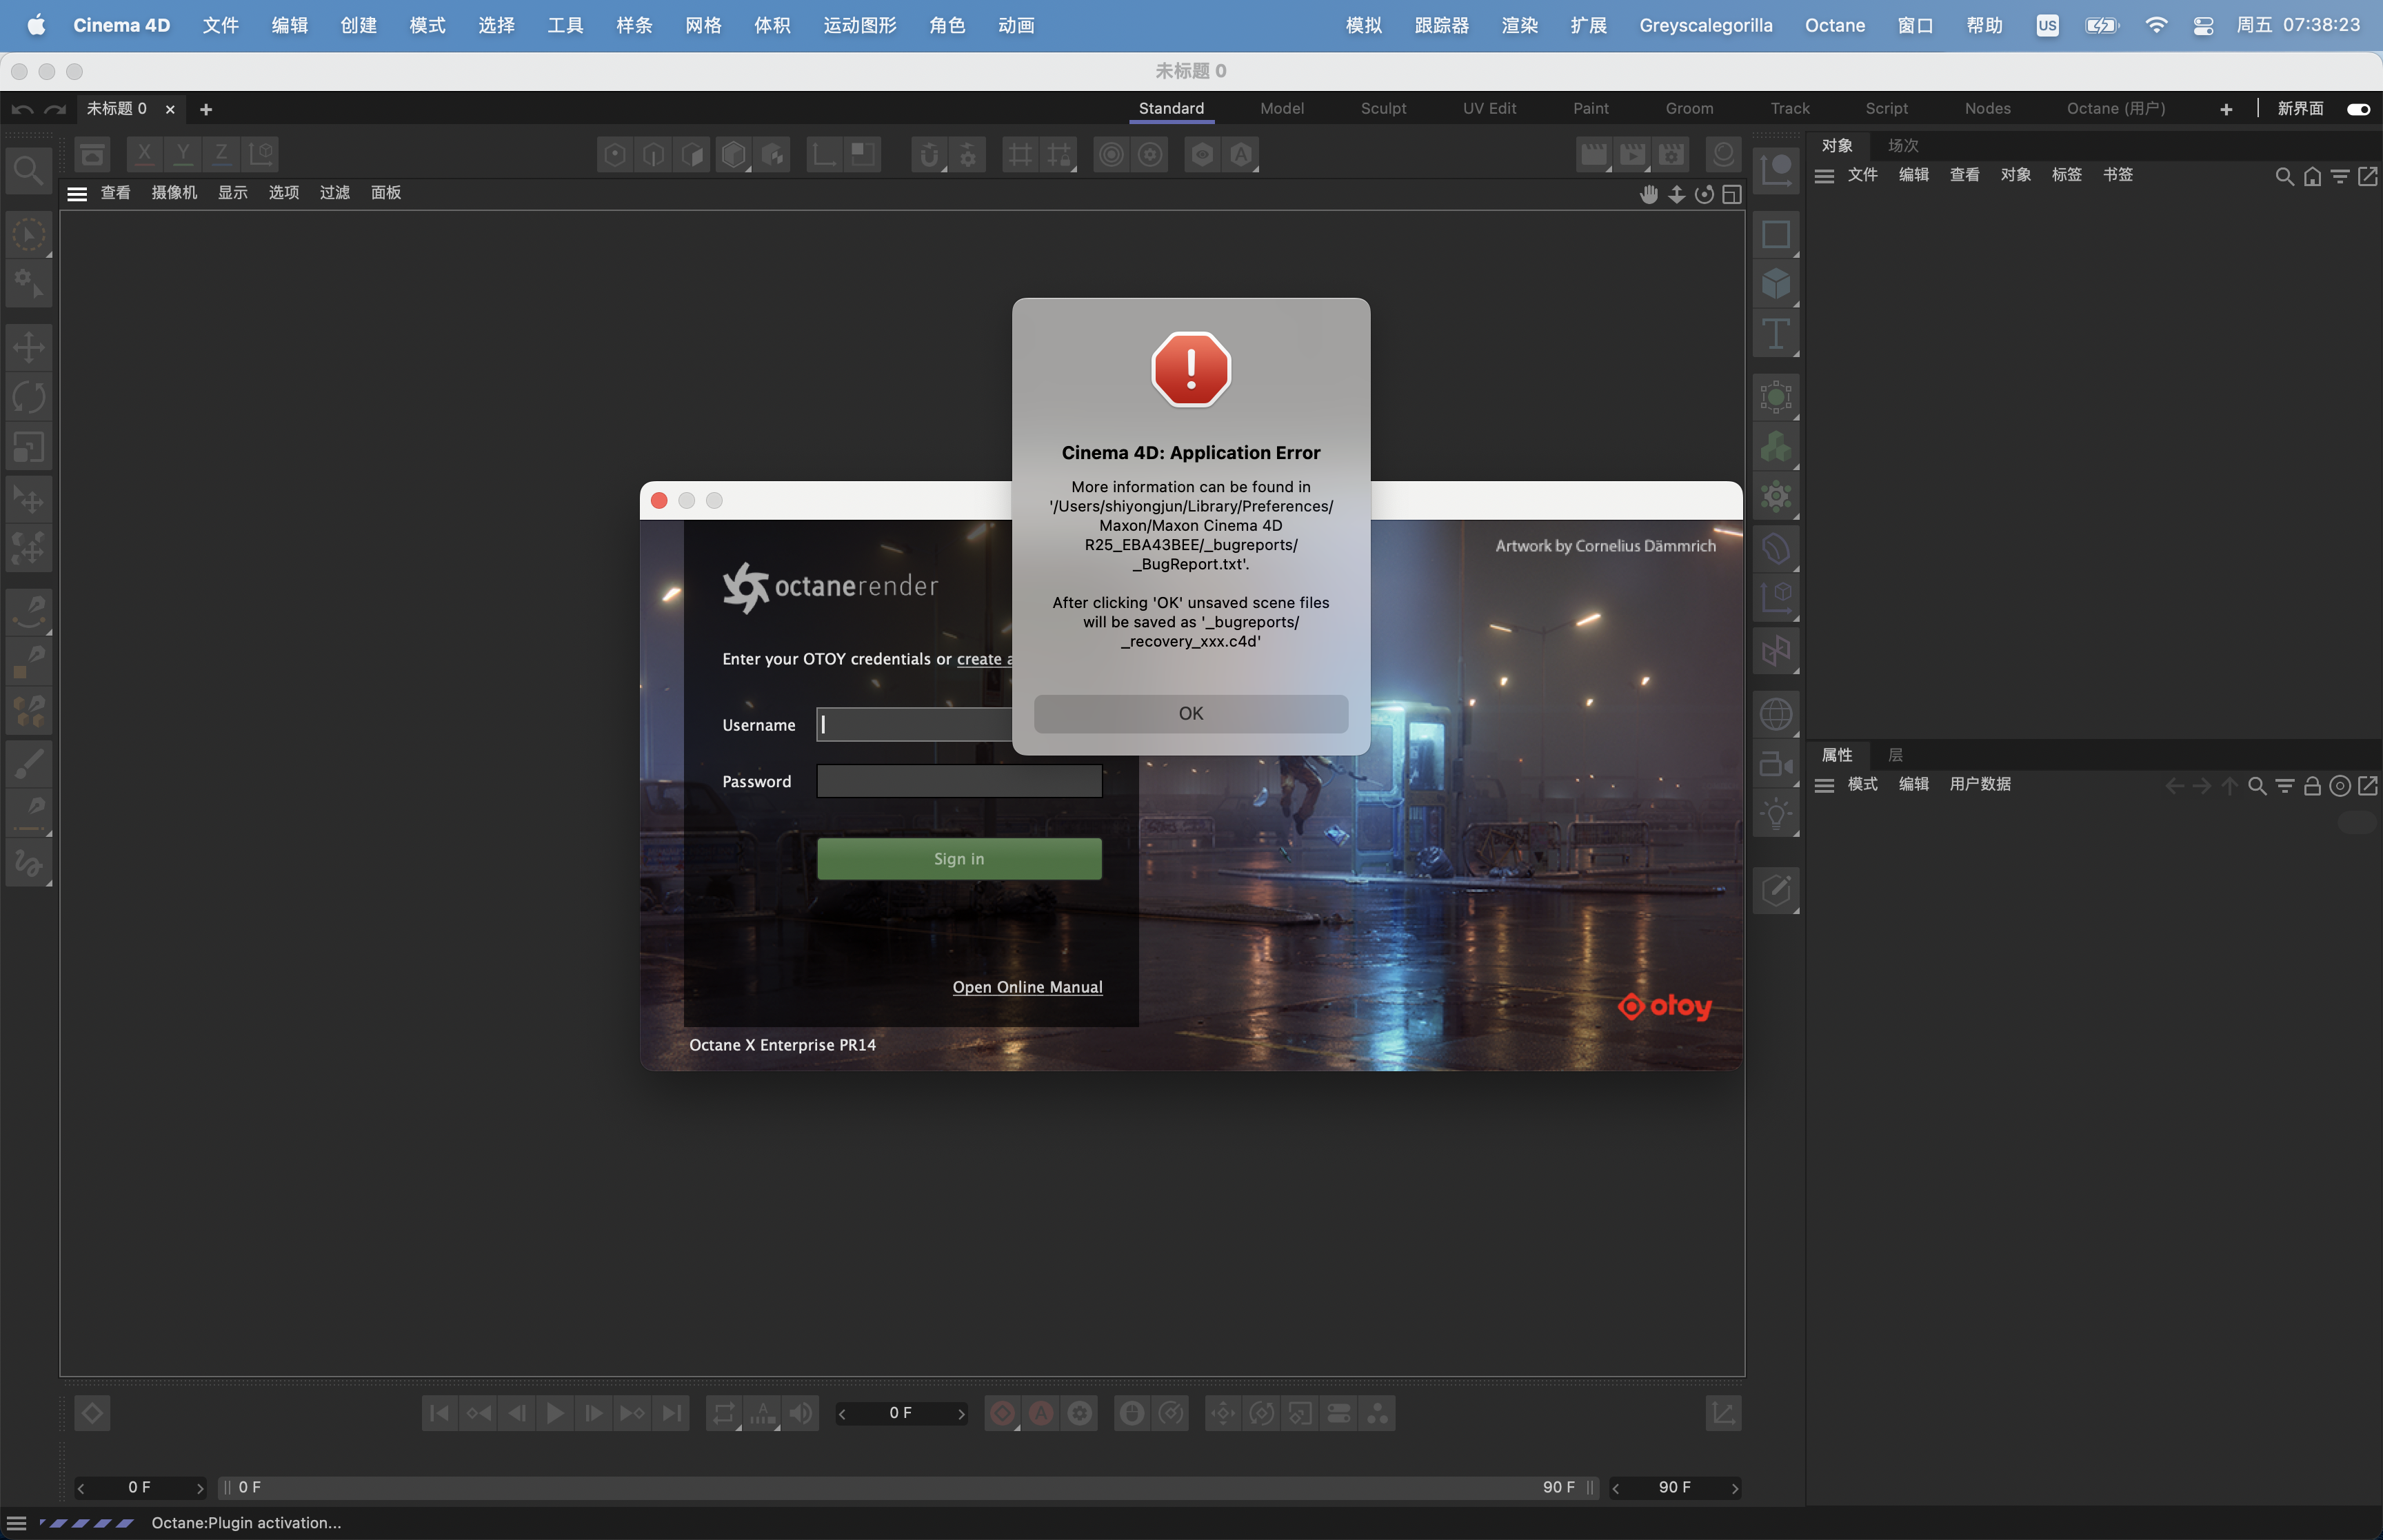Click the Cube primitive icon
This screenshot has width=2383, height=1540.
pyautogui.click(x=1775, y=284)
